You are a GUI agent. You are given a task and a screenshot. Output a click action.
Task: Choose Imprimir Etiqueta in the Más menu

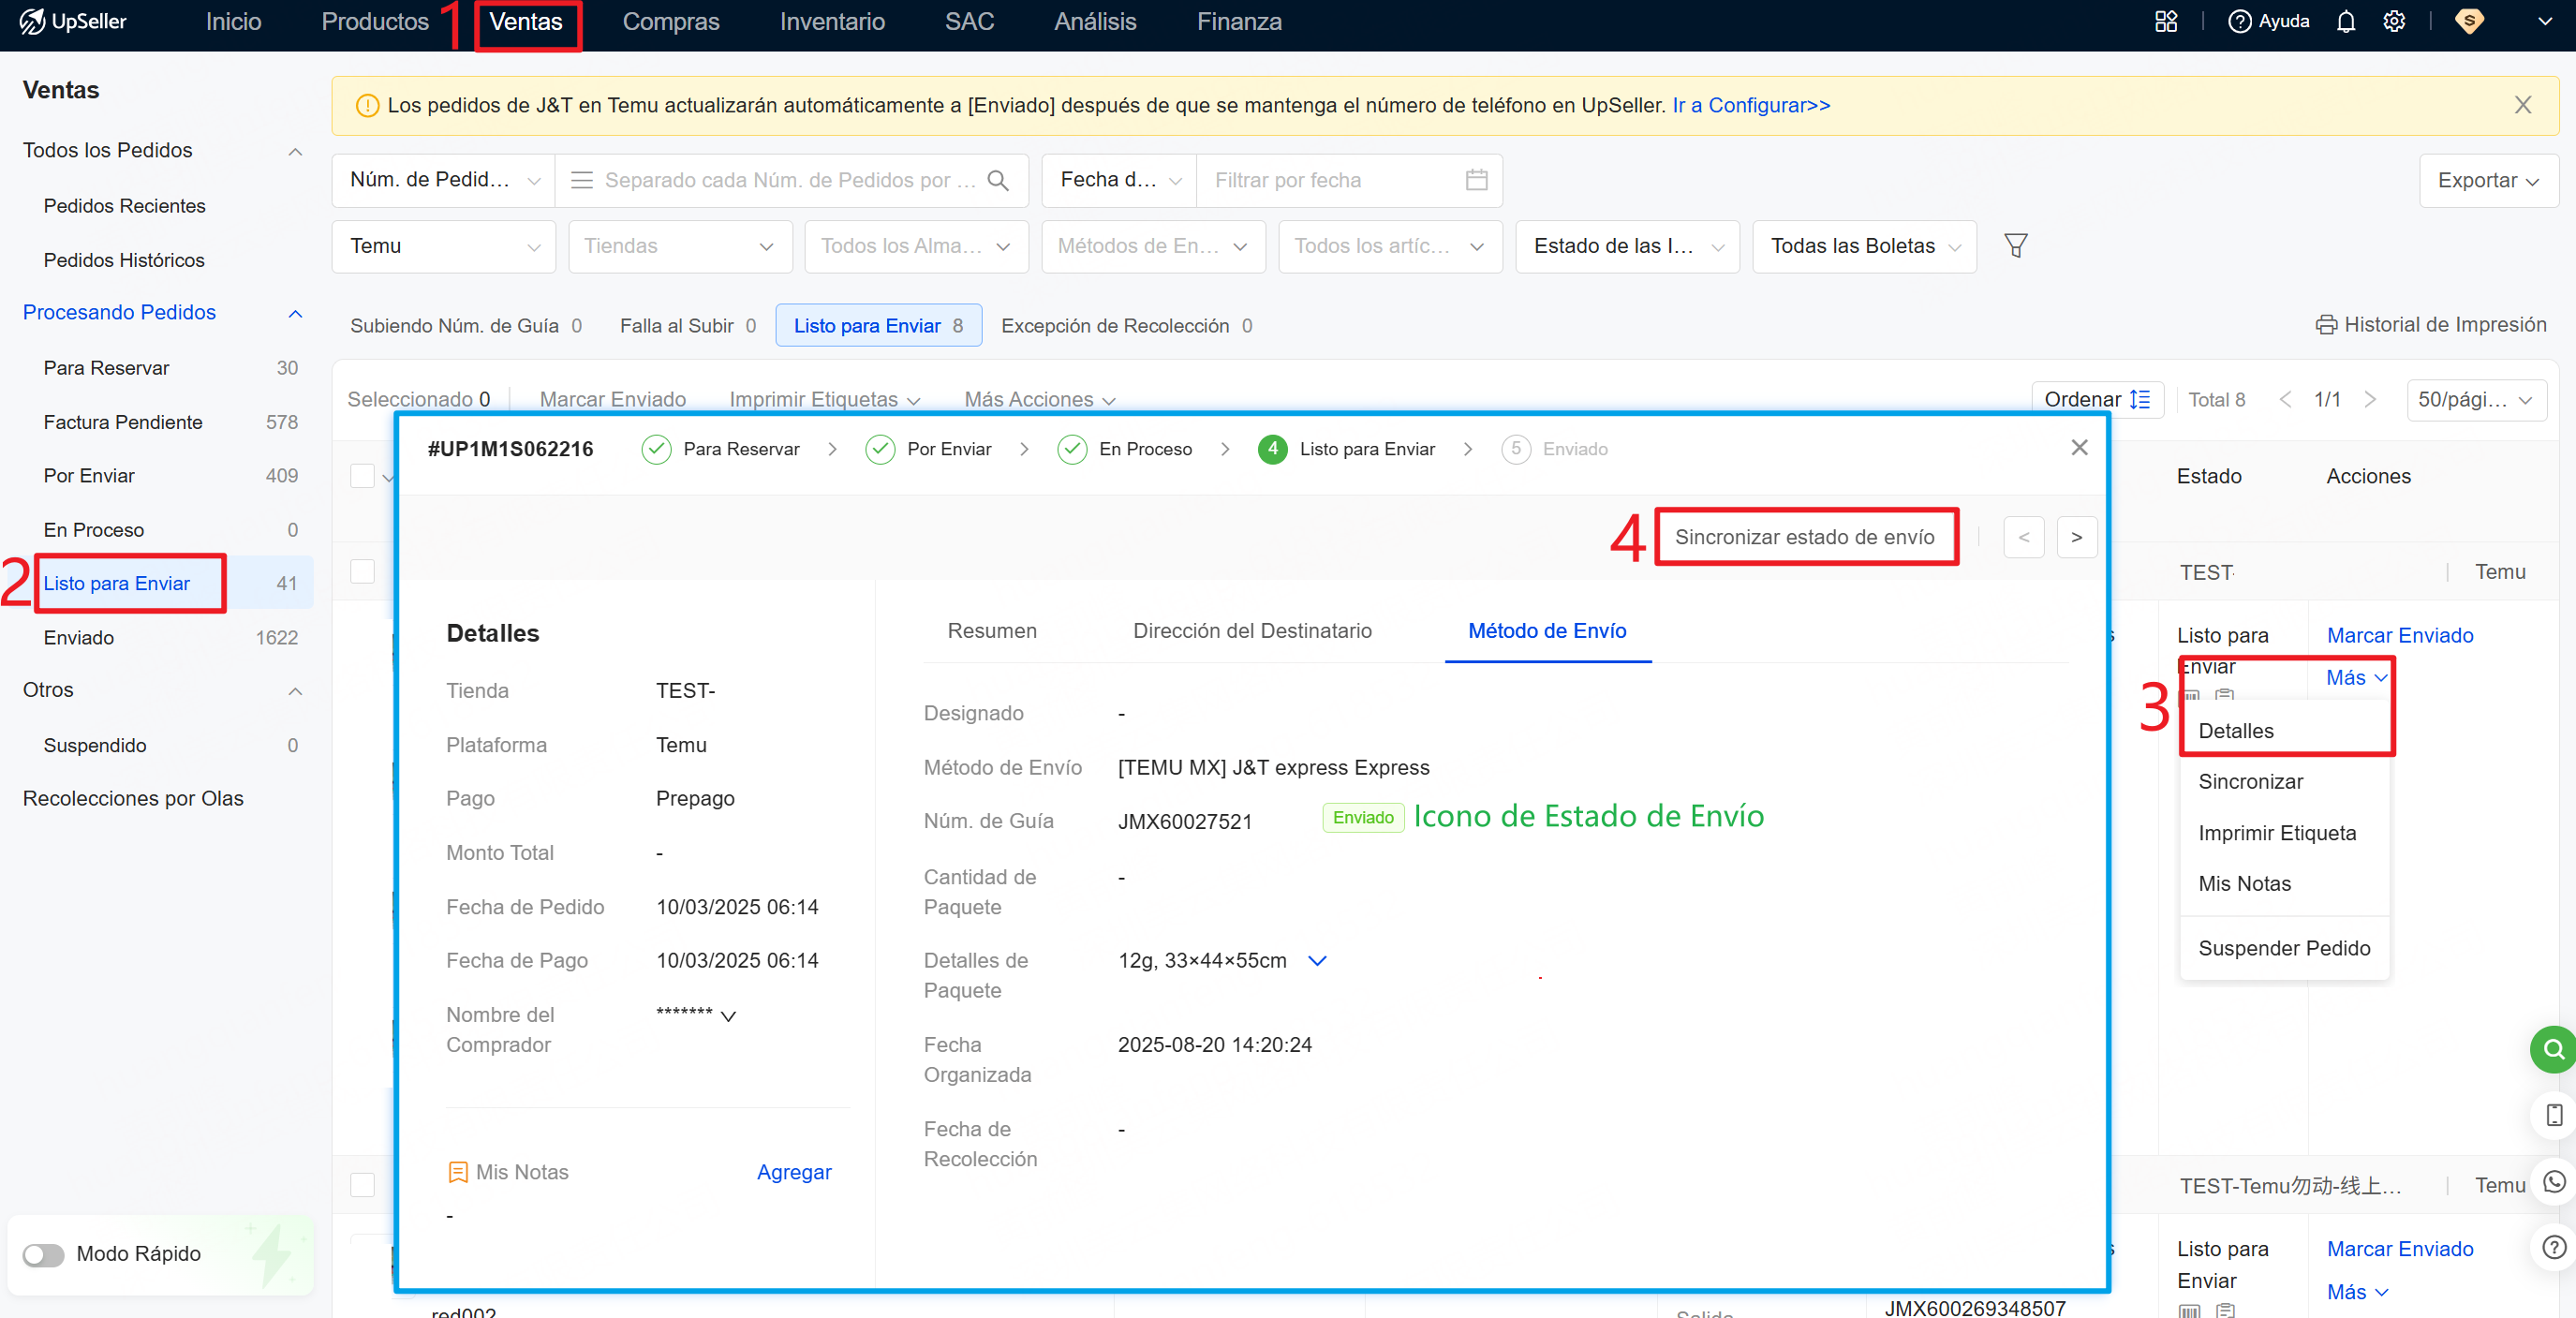2277,833
